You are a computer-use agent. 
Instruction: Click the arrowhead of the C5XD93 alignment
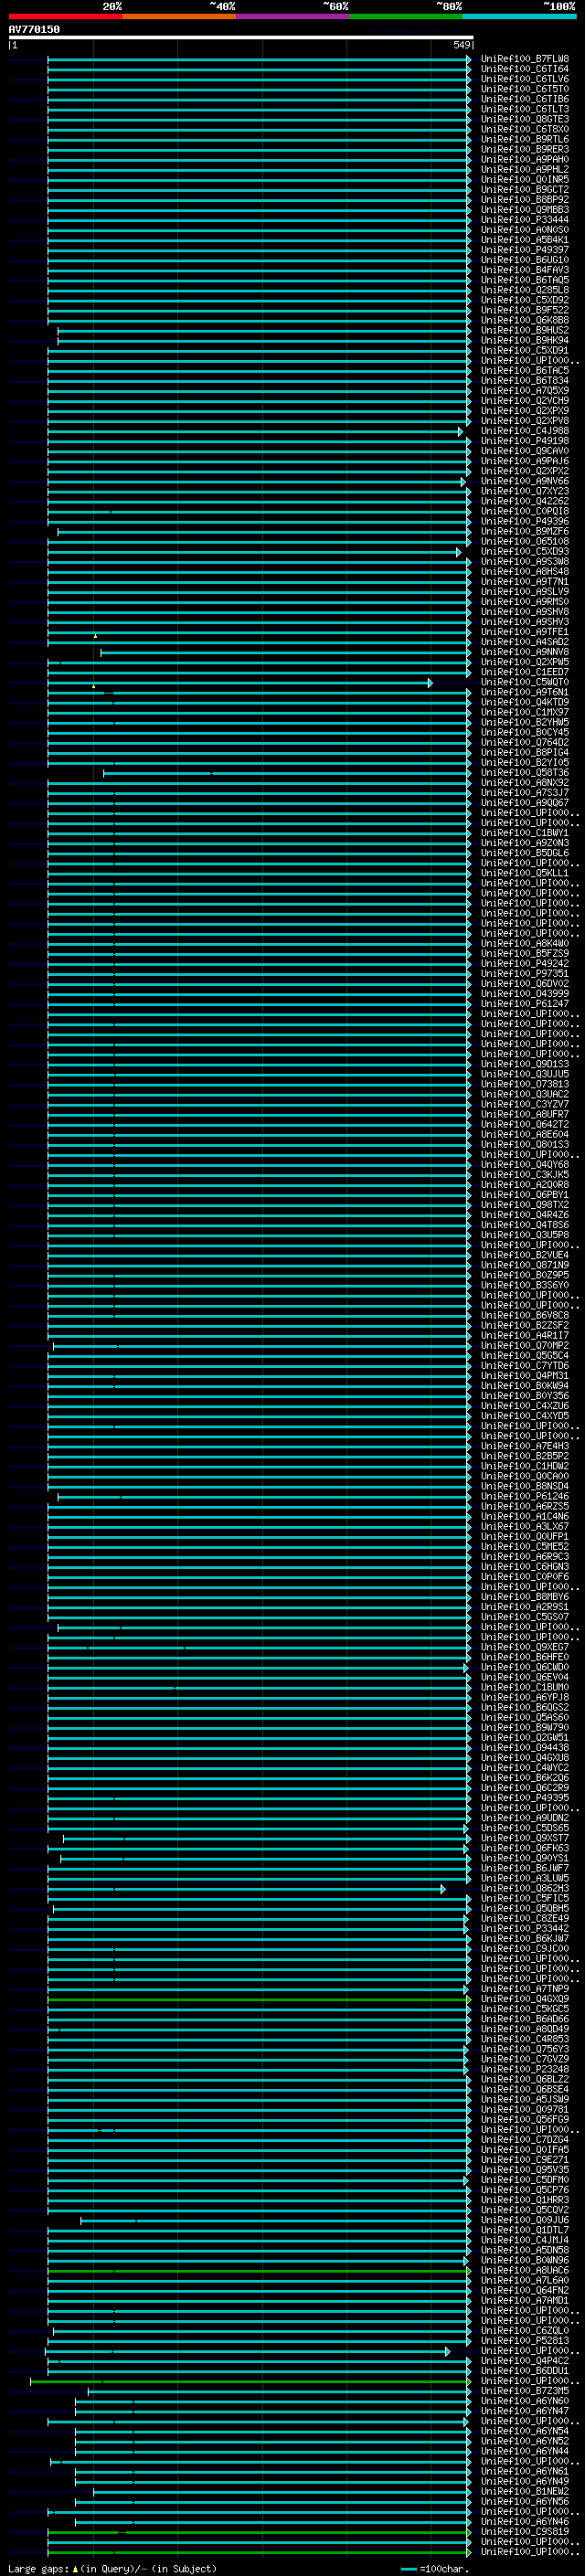458,552
